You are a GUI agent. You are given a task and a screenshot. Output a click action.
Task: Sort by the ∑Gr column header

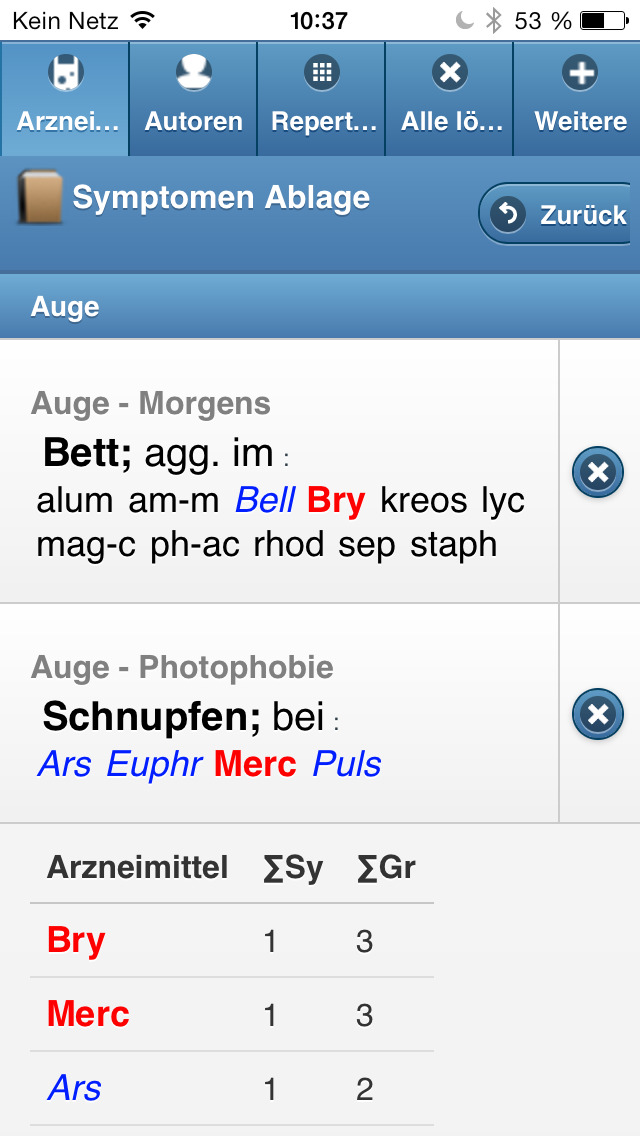click(x=386, y=867)
